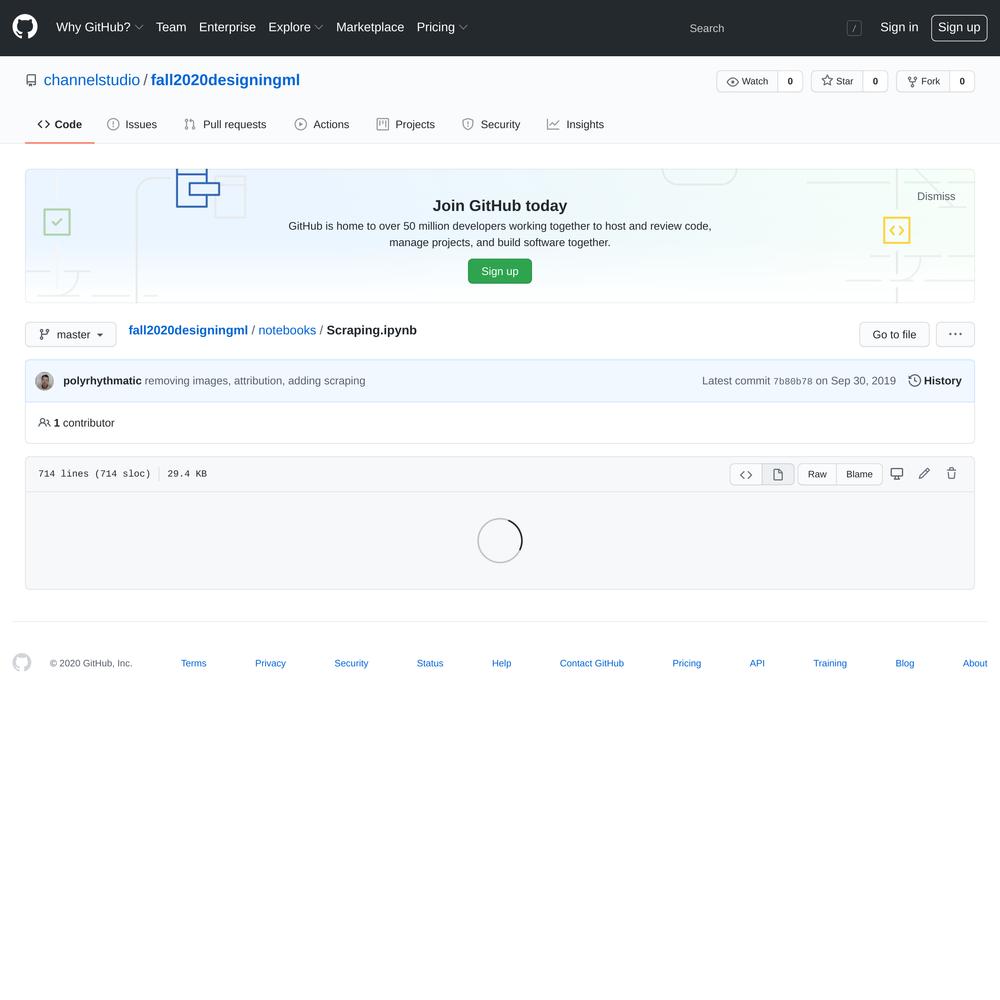Open the API footer link
The image size is (1000, 1000).
click(757, 663)
